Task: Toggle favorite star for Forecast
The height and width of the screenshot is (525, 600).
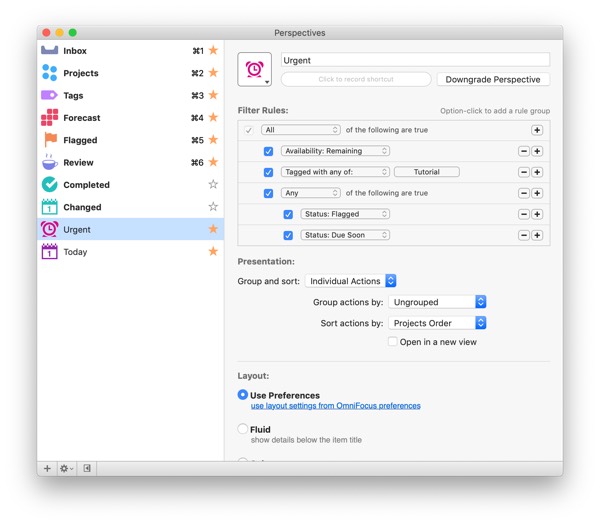Action: (213, 117)
